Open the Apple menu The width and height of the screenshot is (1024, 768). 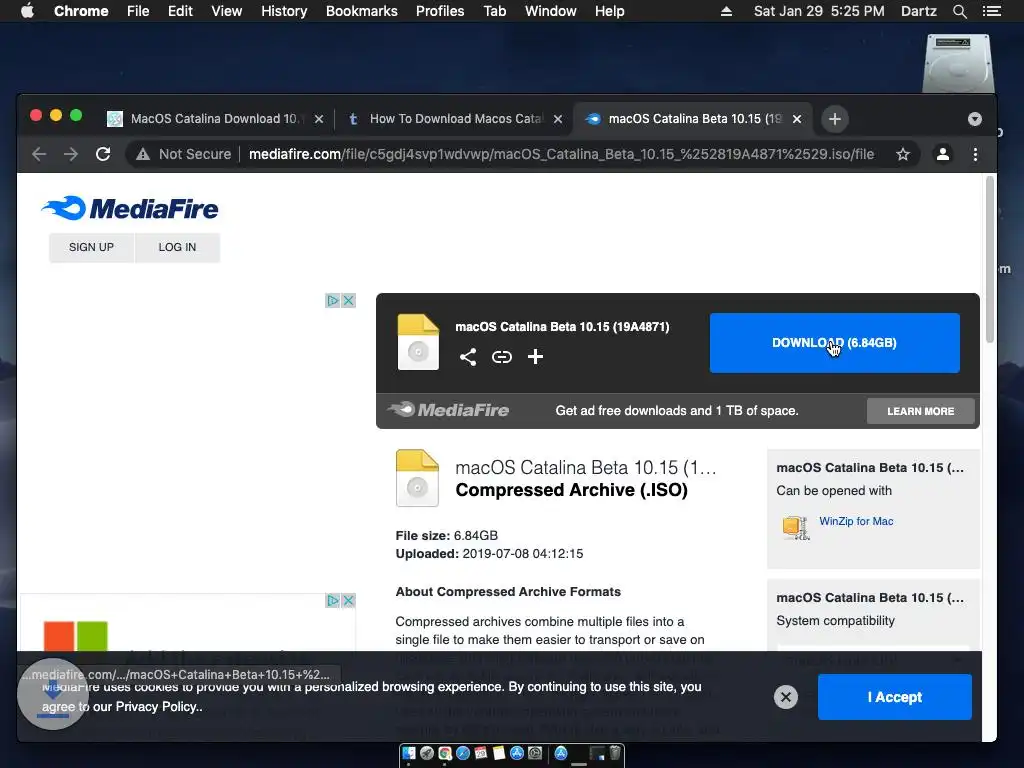tap(27, 11)
